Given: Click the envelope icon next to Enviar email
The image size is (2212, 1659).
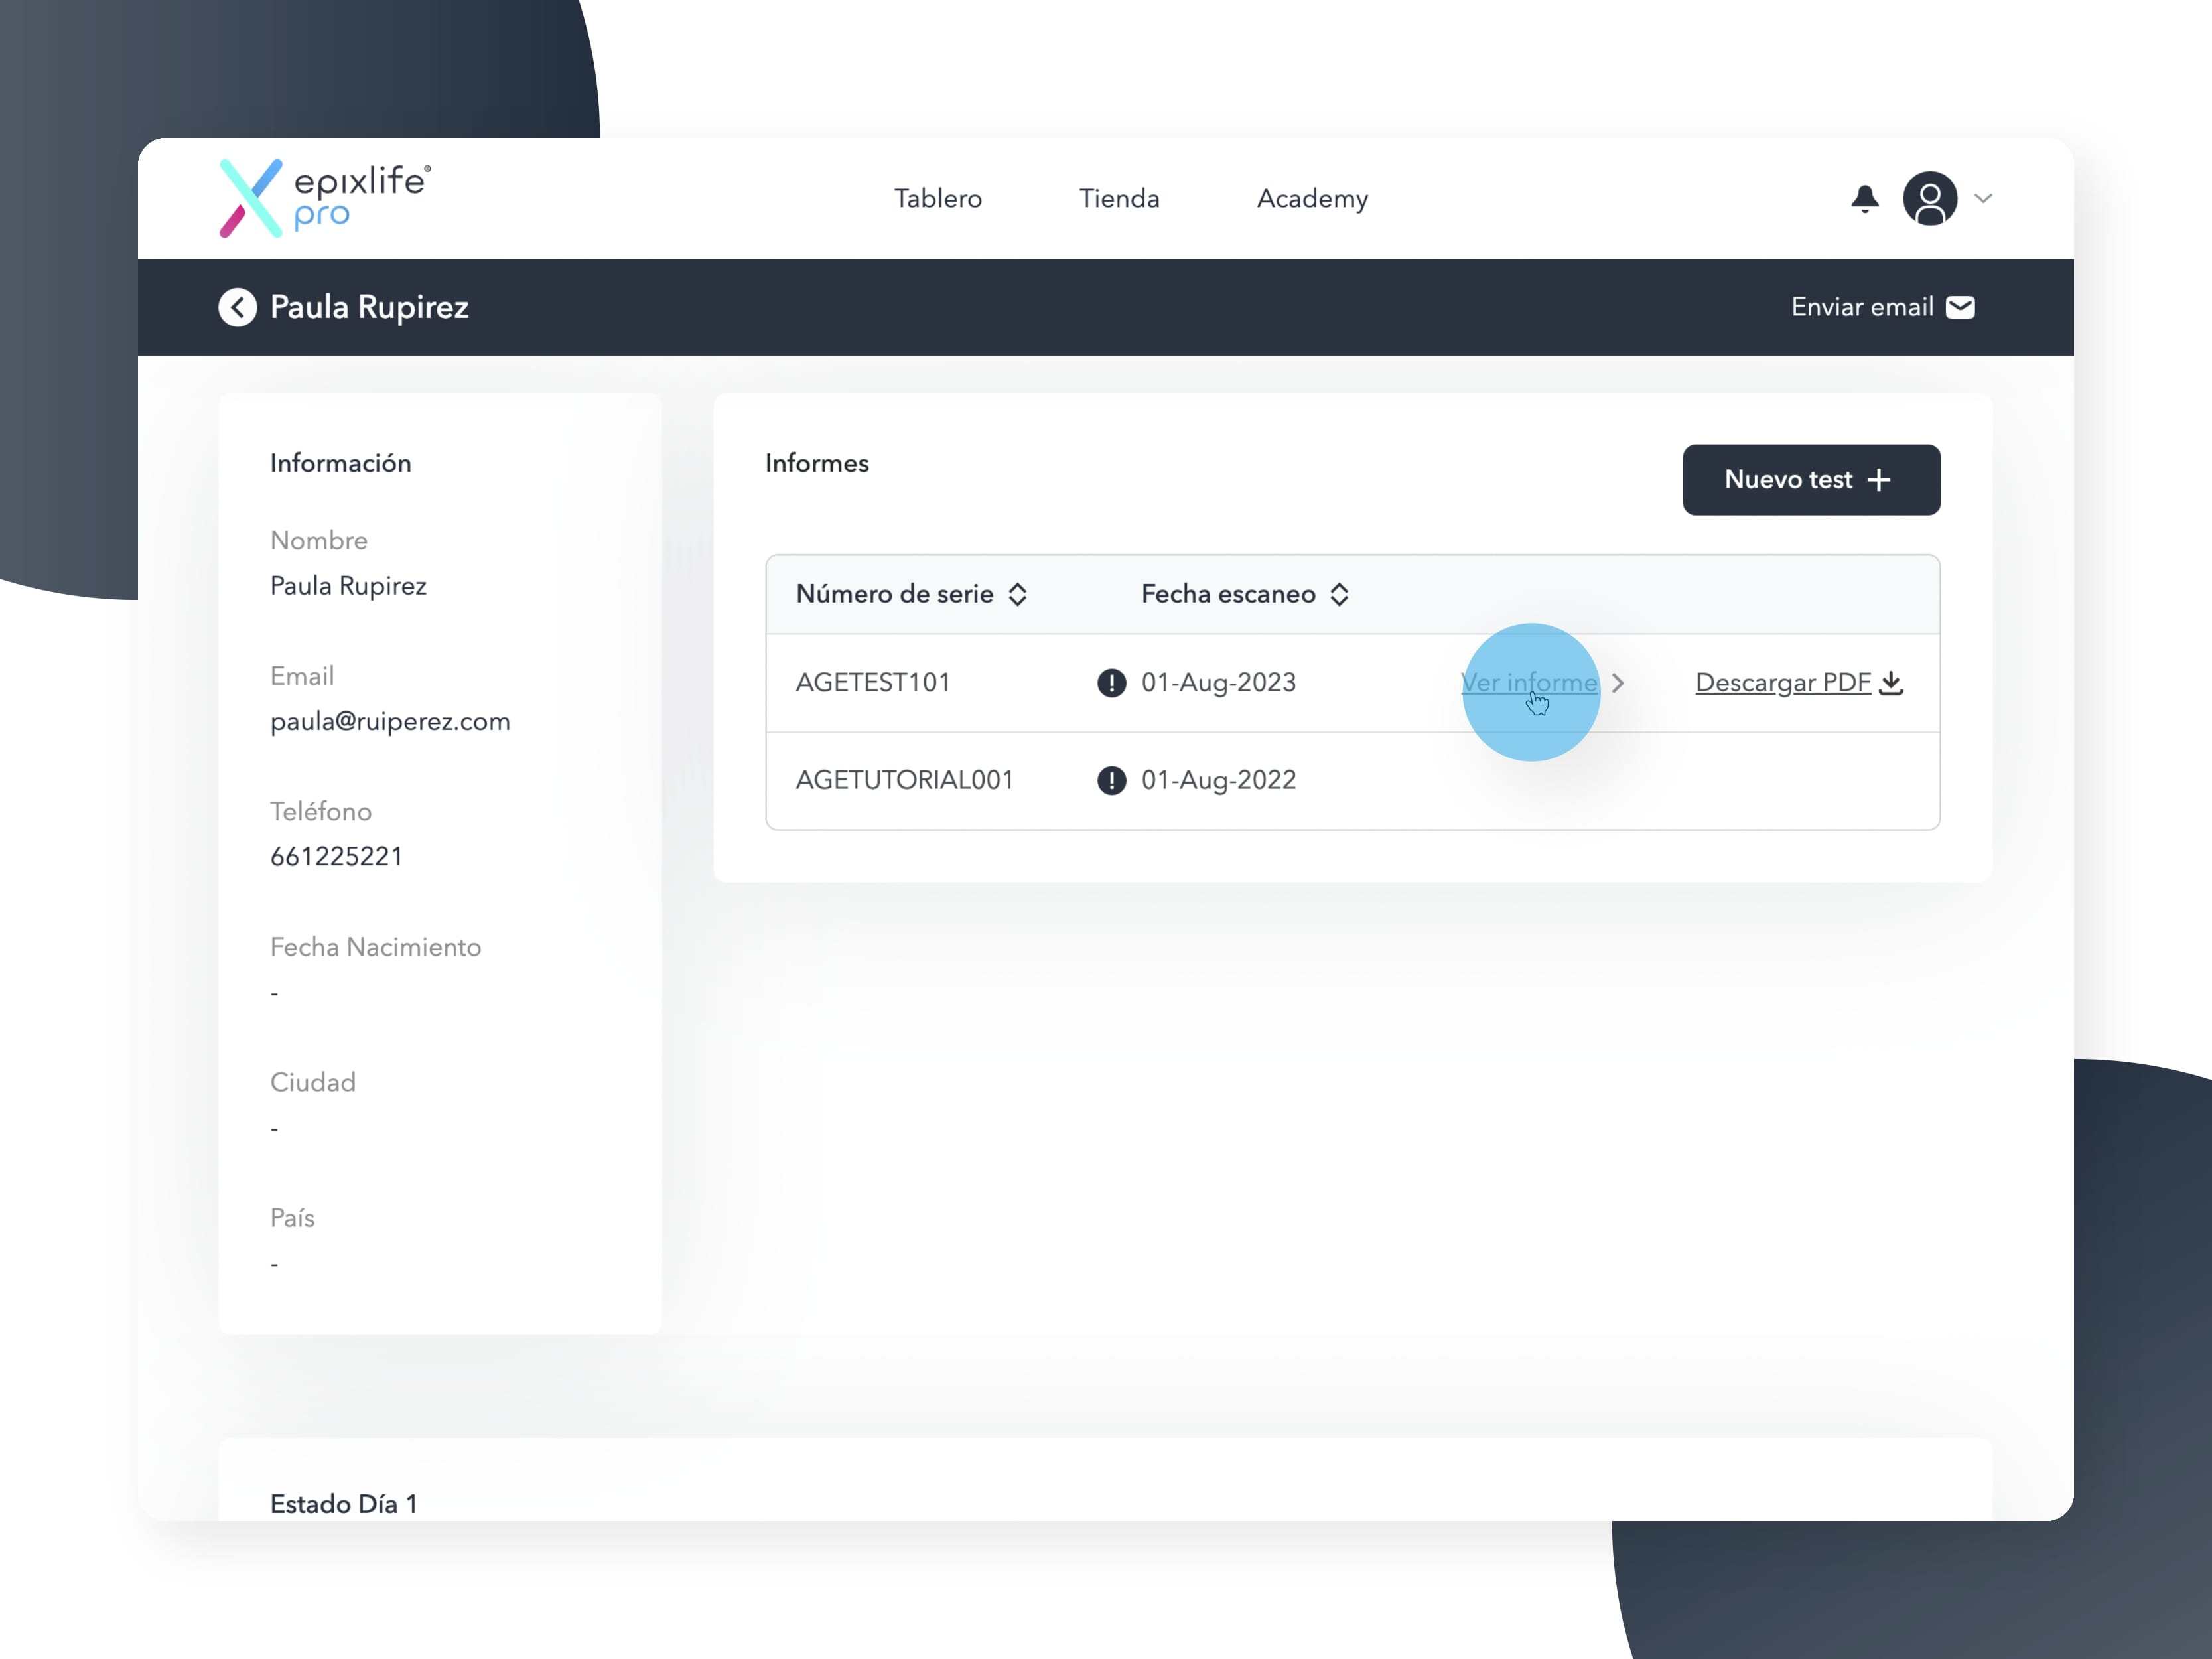Looking at the screenshot, I should point(1960,307).
